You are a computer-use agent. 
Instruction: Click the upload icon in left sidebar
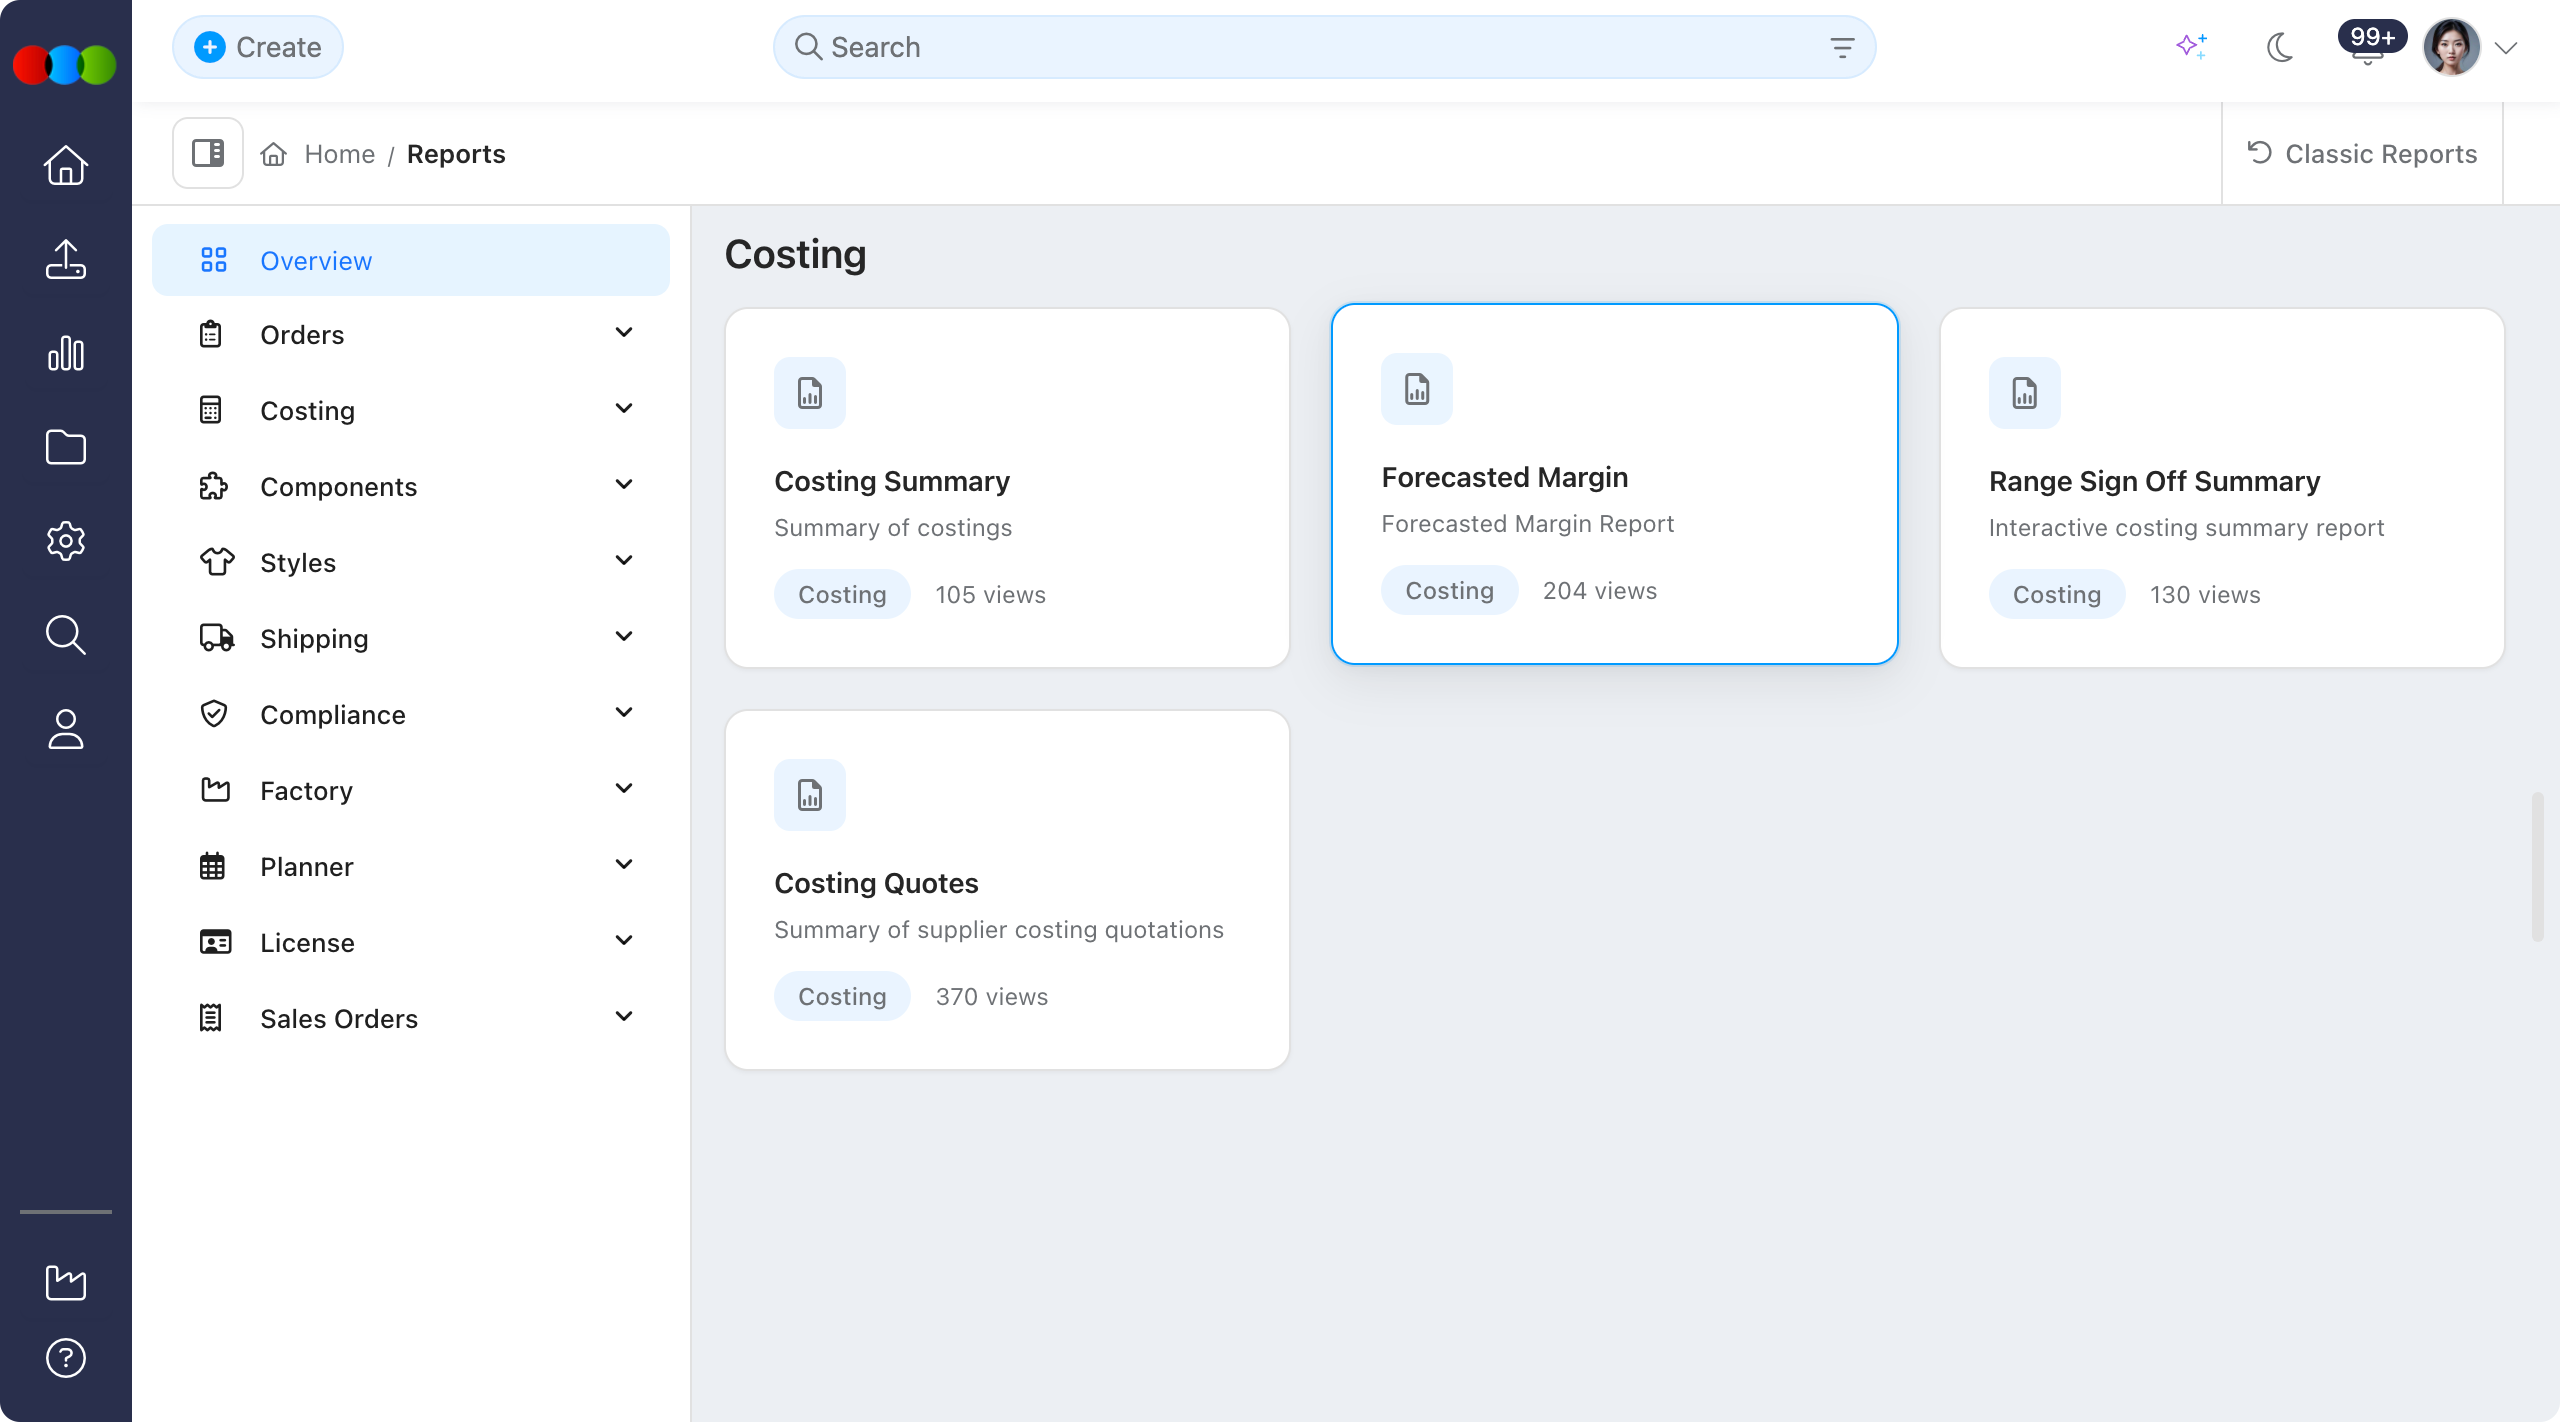pos(66,259)
